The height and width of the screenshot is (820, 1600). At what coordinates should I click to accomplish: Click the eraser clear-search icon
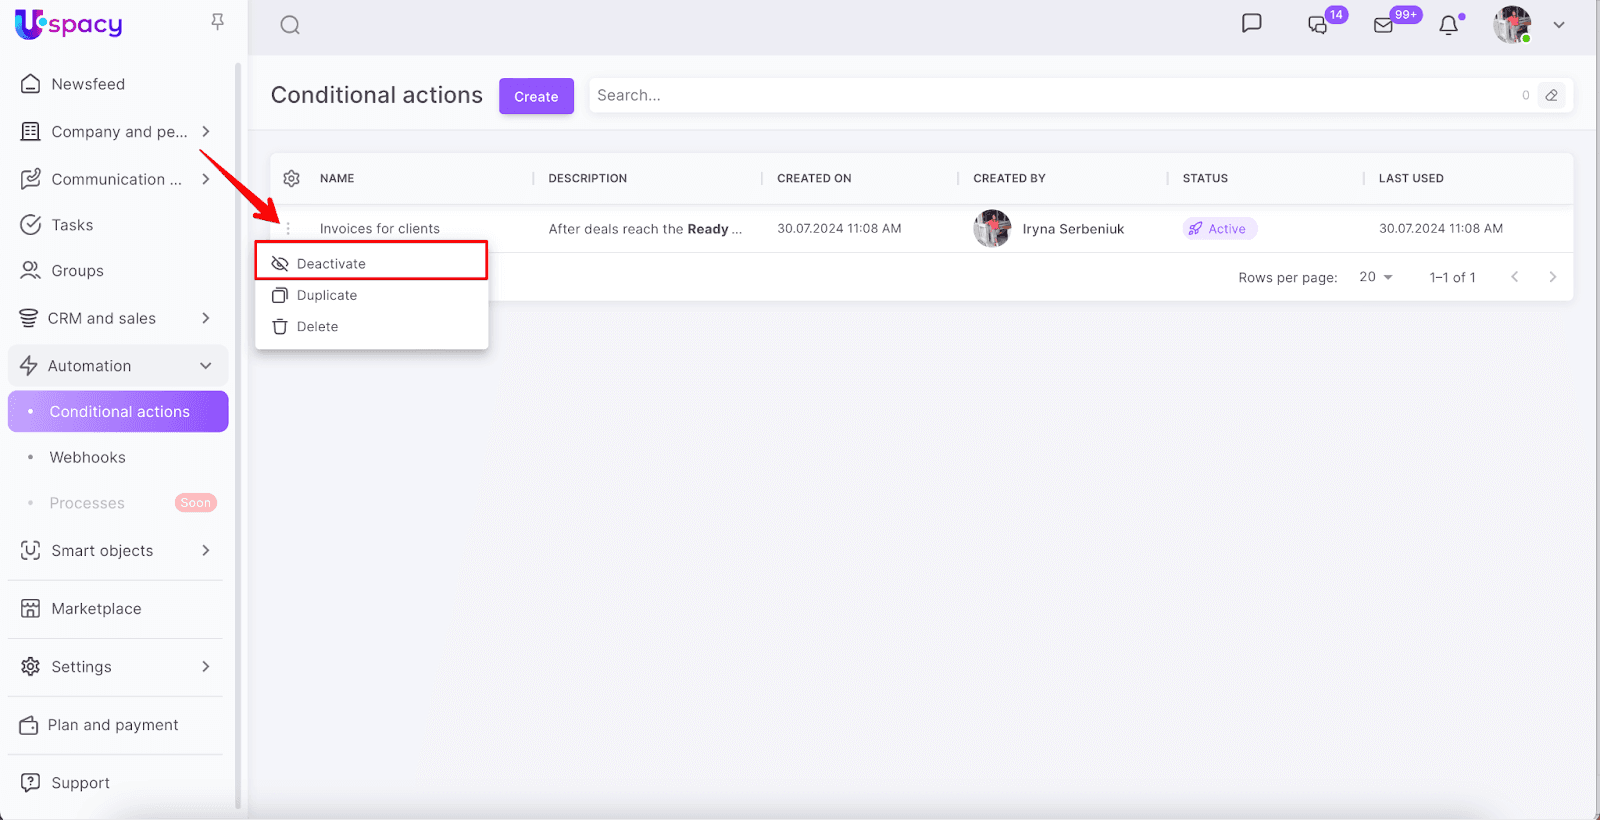click(1551, 96)
